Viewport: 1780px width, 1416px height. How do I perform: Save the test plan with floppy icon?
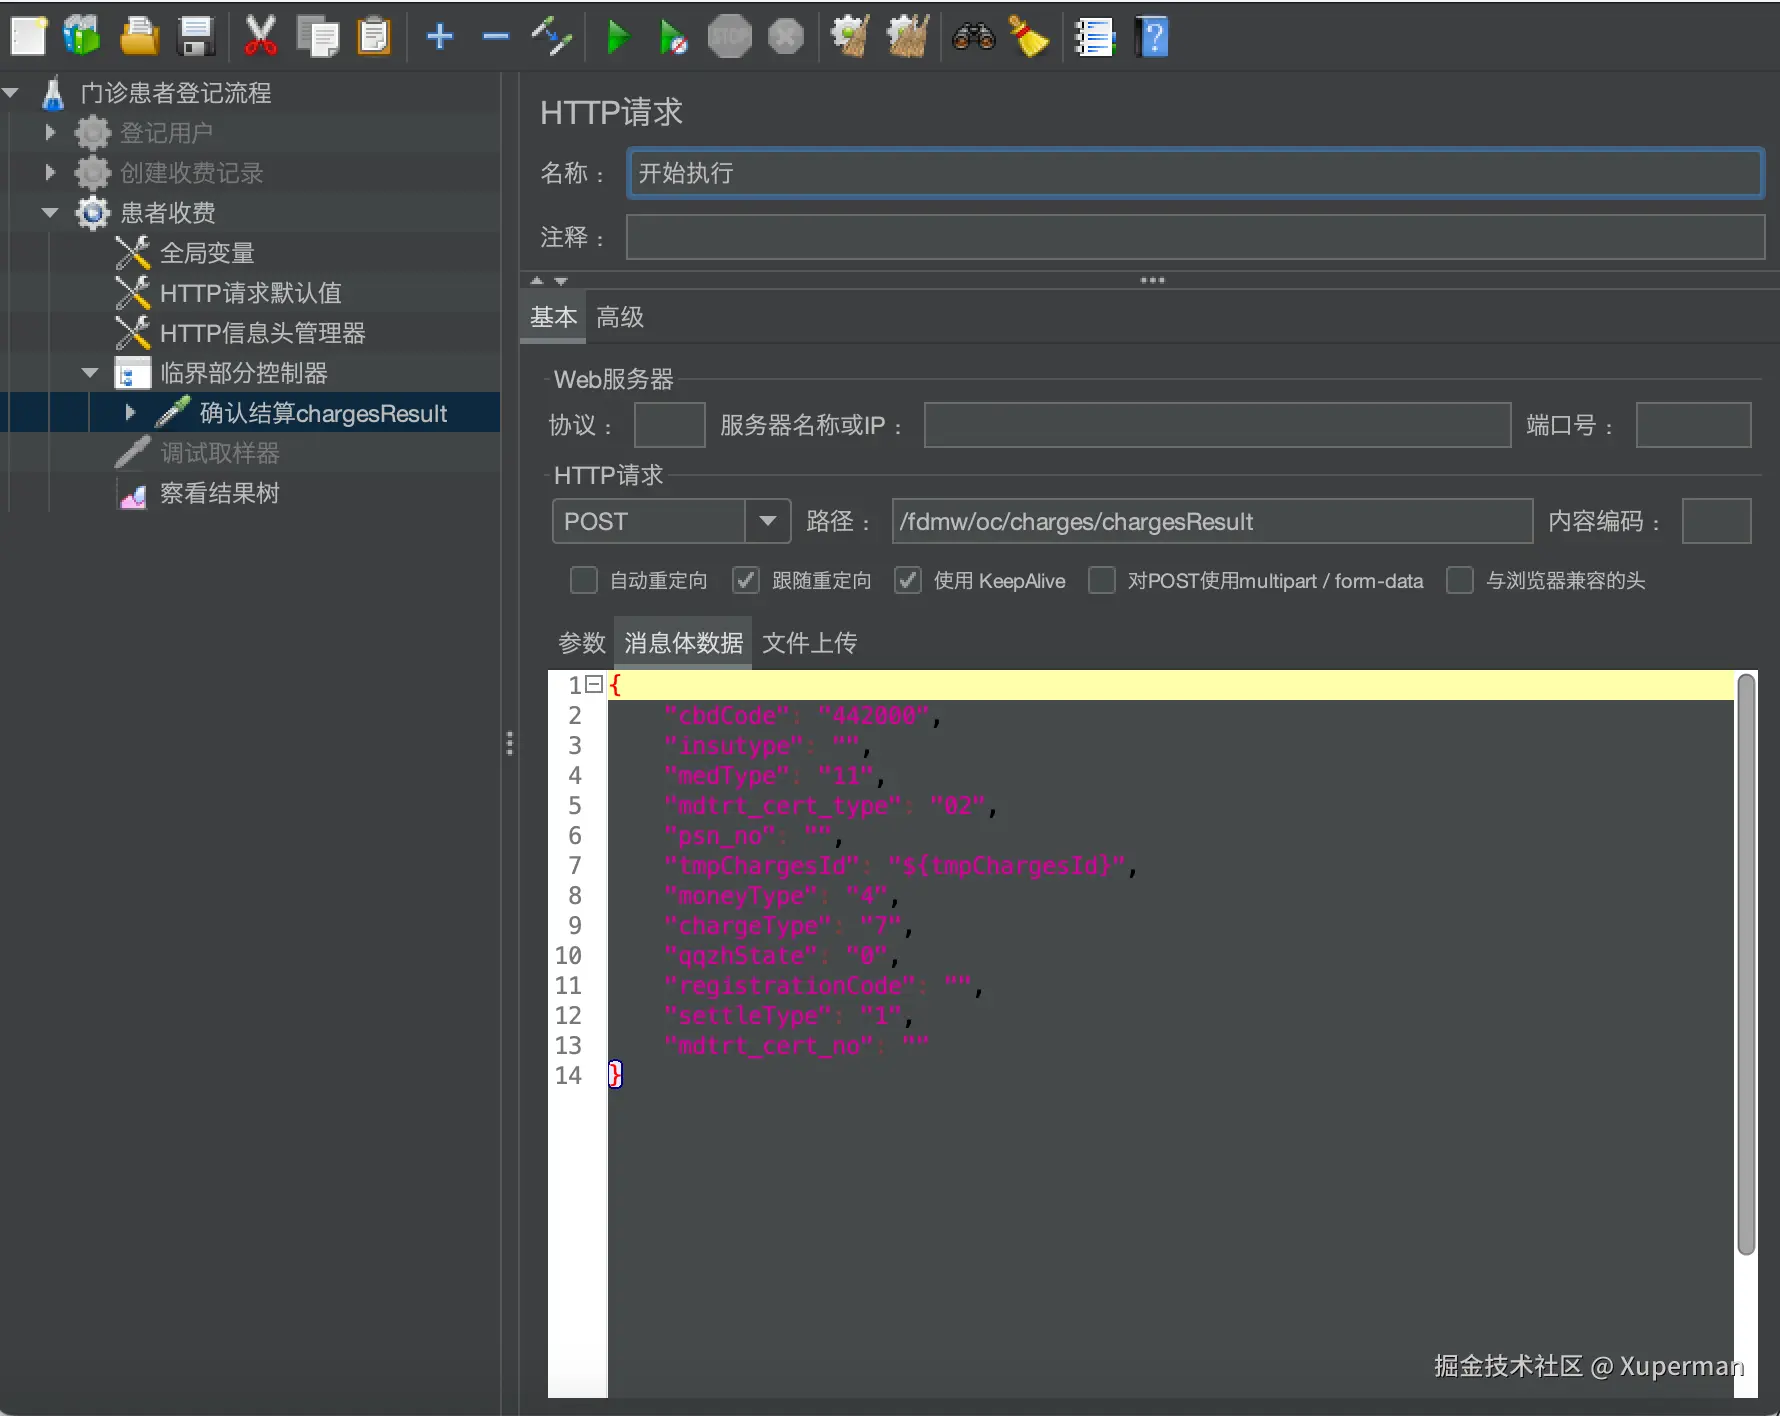click(196, 37)
